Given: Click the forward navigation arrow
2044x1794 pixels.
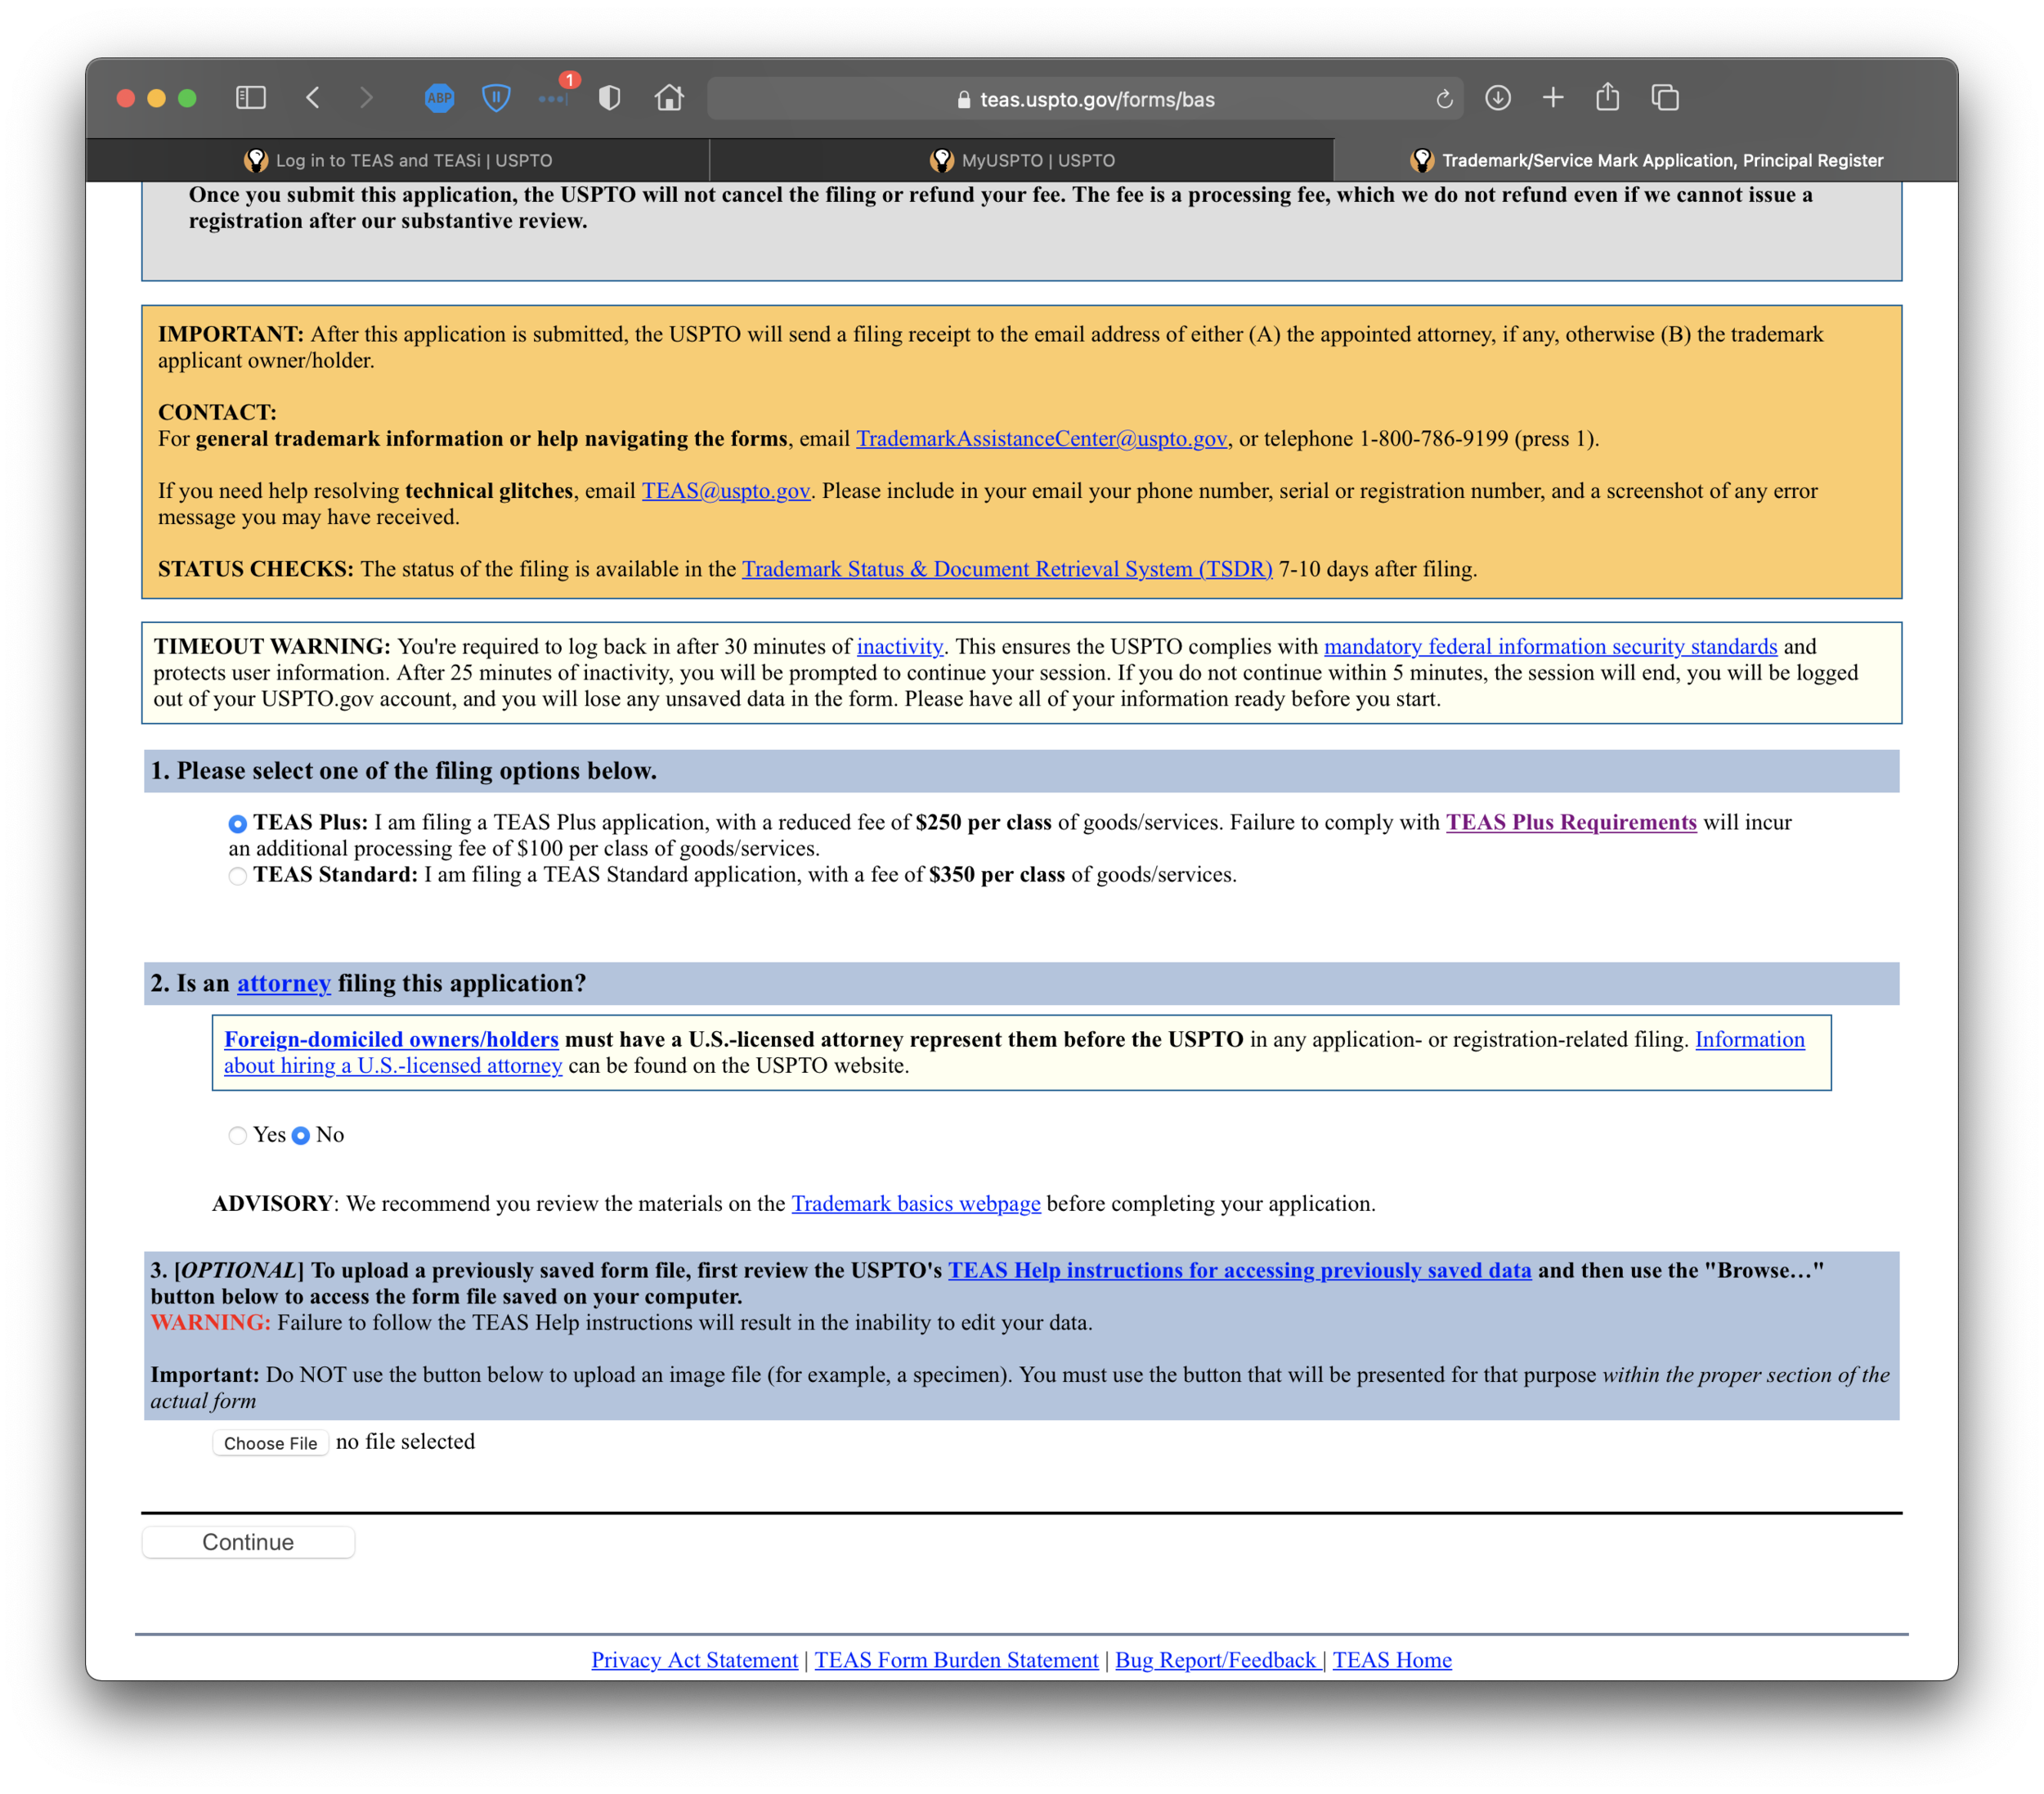Looking at the screenshot, I should pos(366,98).
